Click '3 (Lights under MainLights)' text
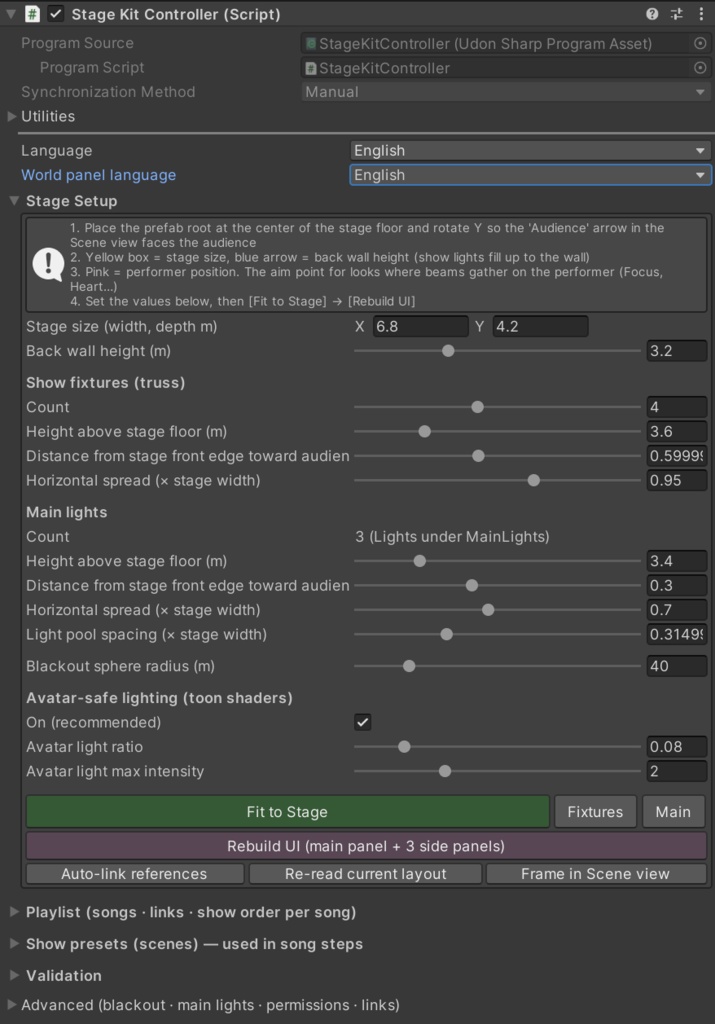Viewport: 715px width, 1024px height. (453, 537)
